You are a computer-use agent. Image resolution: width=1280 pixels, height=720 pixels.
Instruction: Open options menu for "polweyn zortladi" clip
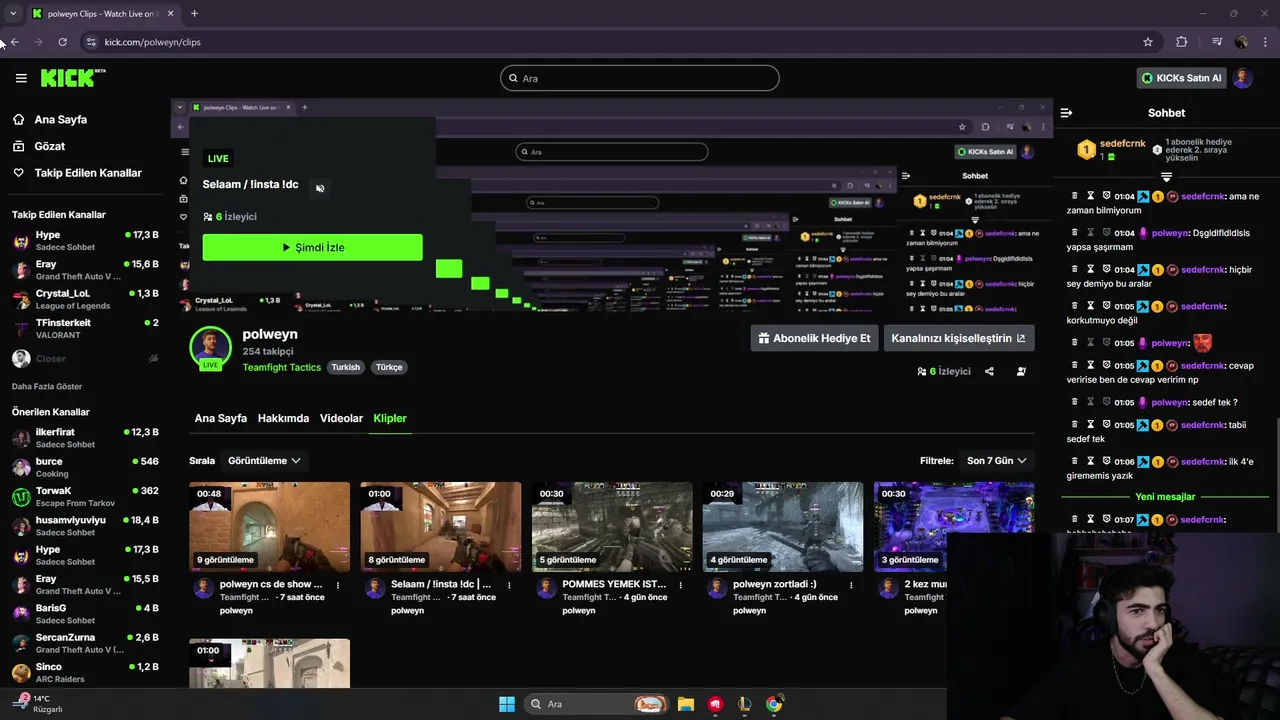[851, 585]
